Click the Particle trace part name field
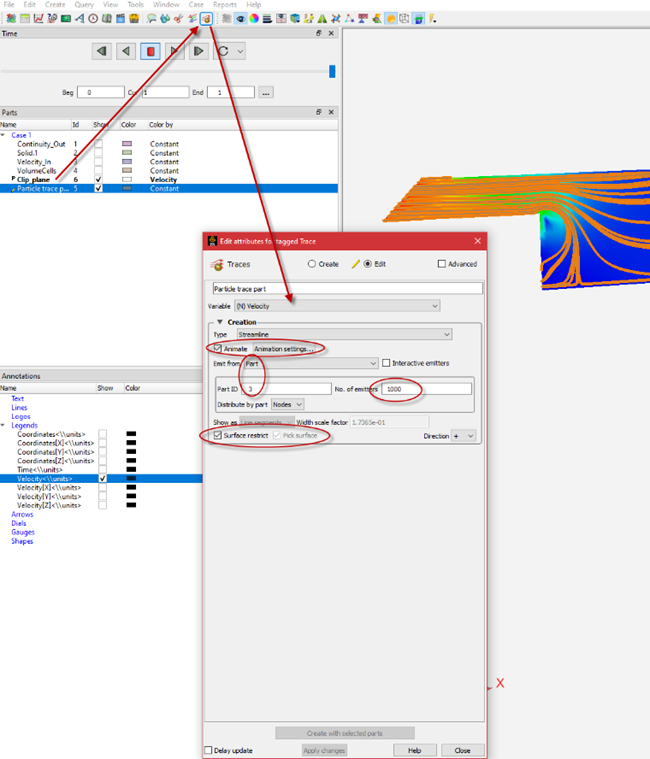 click(348, 288)
